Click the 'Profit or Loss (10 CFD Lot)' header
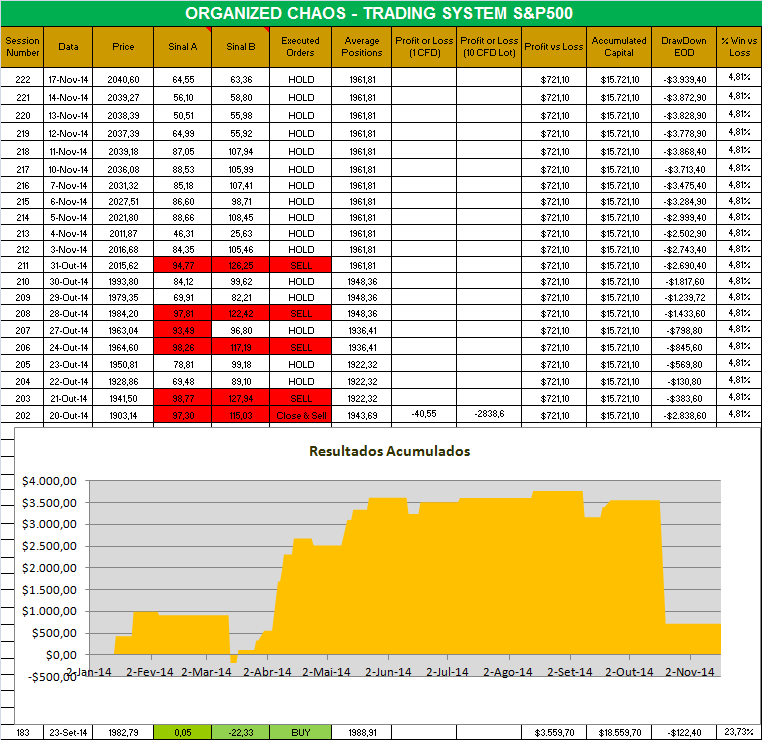 coord(489,47)
